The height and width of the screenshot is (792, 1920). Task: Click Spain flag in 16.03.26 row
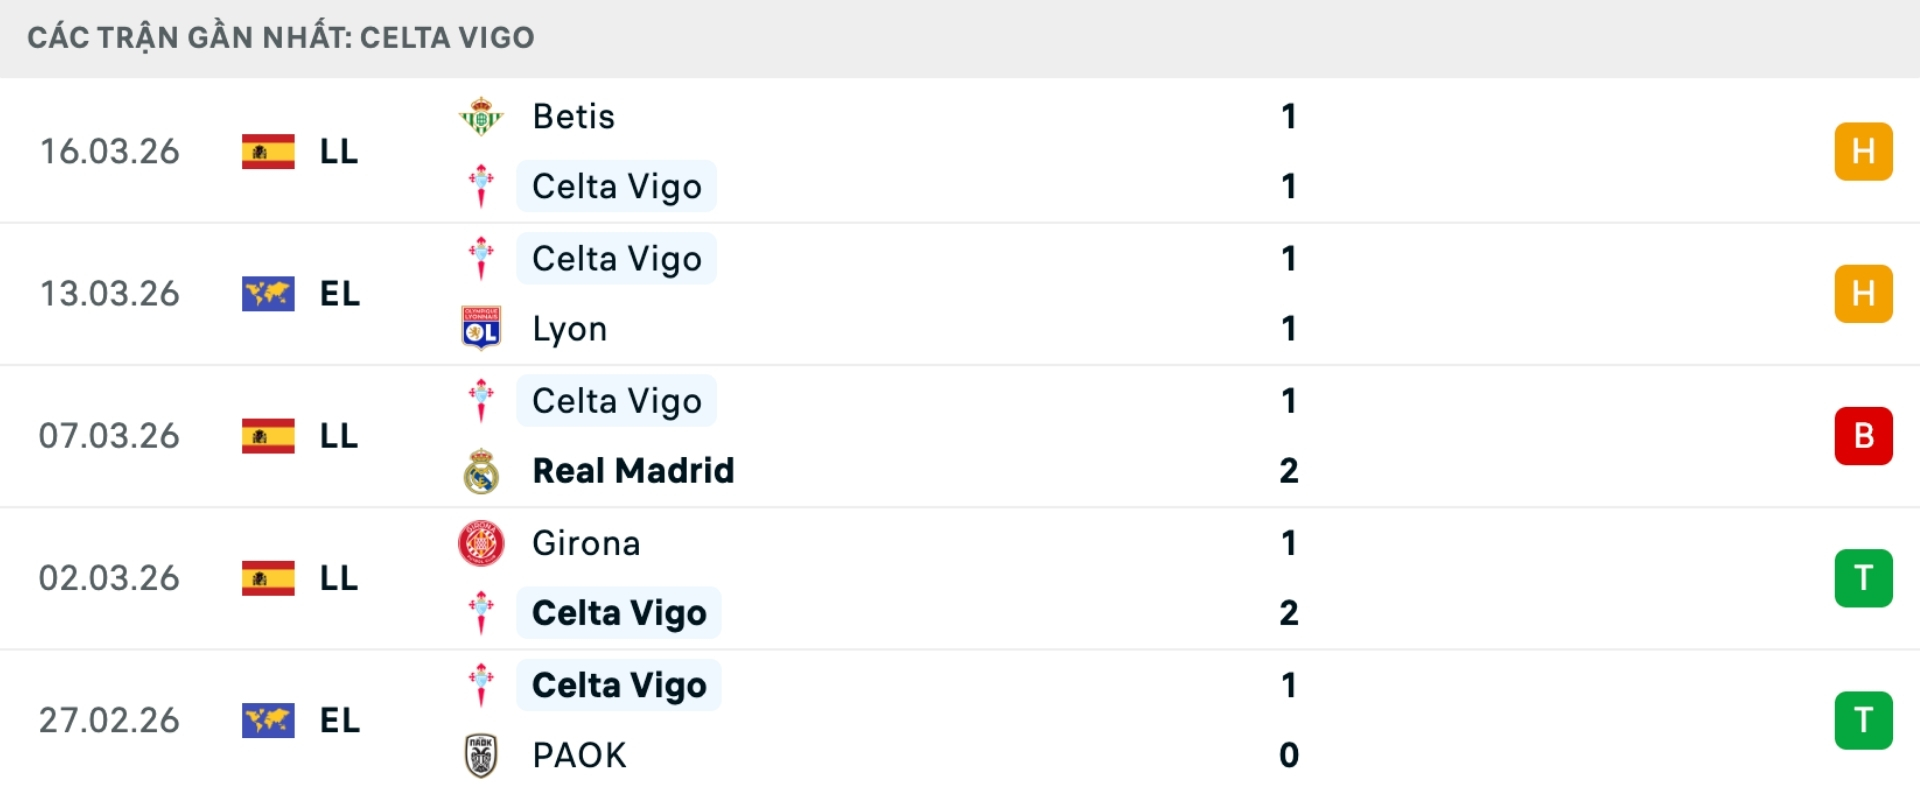268,152
